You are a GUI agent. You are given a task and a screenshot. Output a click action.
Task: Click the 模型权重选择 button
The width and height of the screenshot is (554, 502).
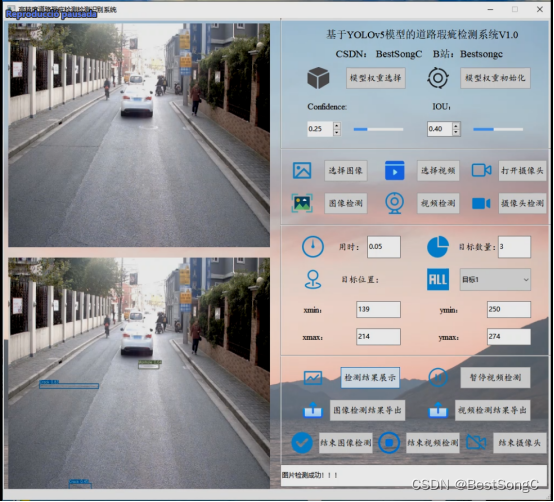[x=376, y=78]
